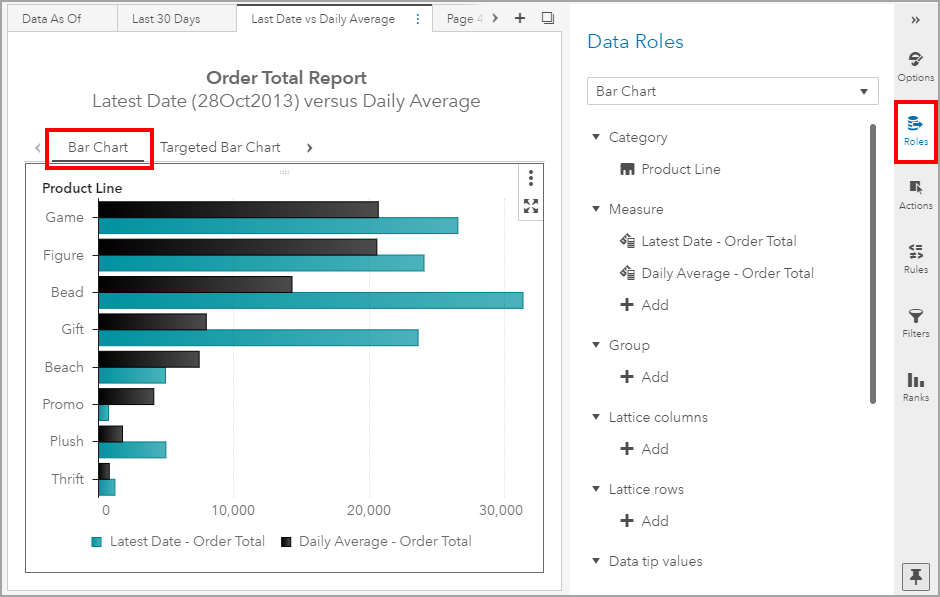Pin the side pane open
Viewport: 940px width, 597px height.
pyautogui.click(x=915, y=576)
